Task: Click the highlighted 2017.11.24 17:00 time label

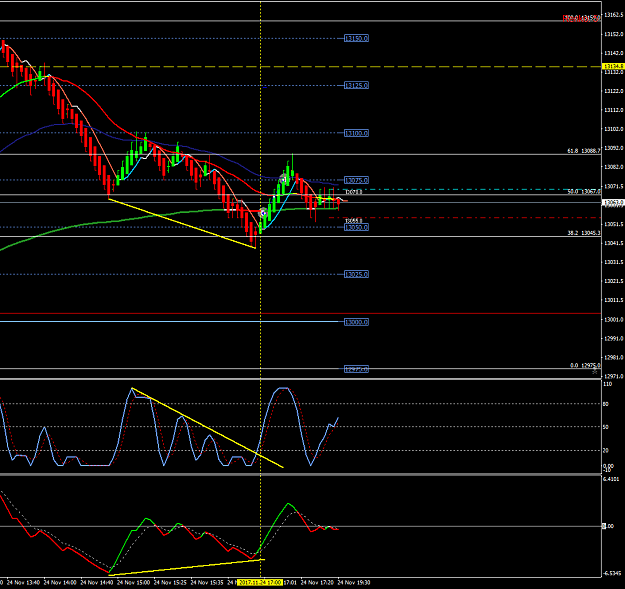Action: (x=260, y=583)
